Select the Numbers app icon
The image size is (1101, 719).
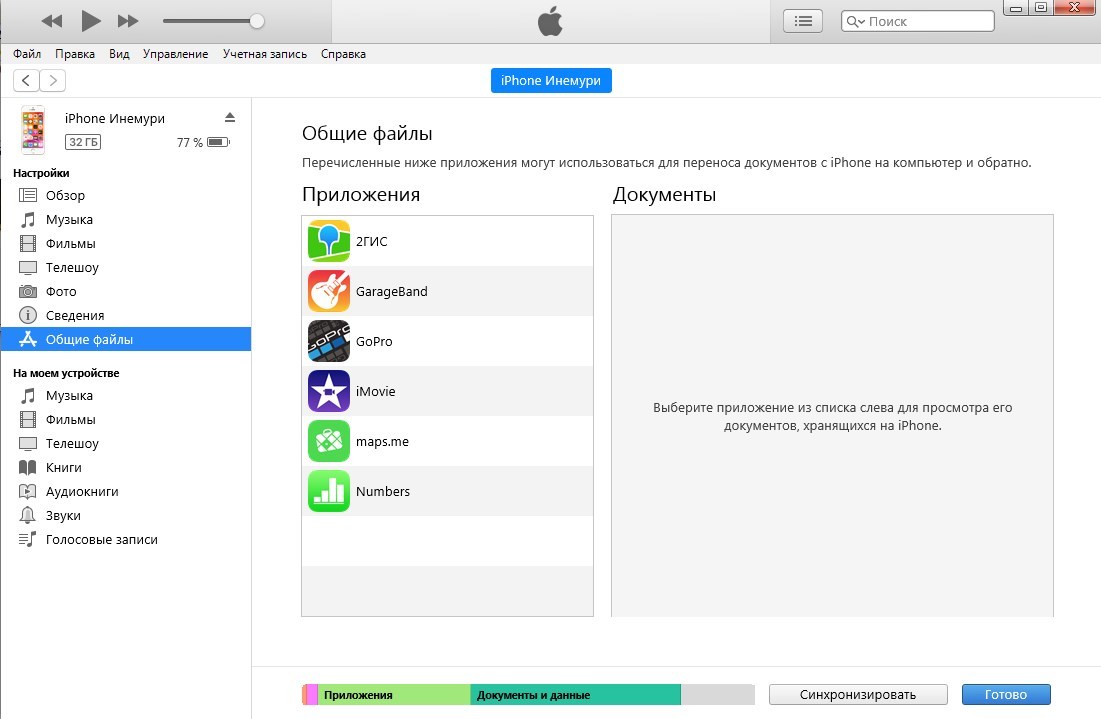tap(329, 491)
